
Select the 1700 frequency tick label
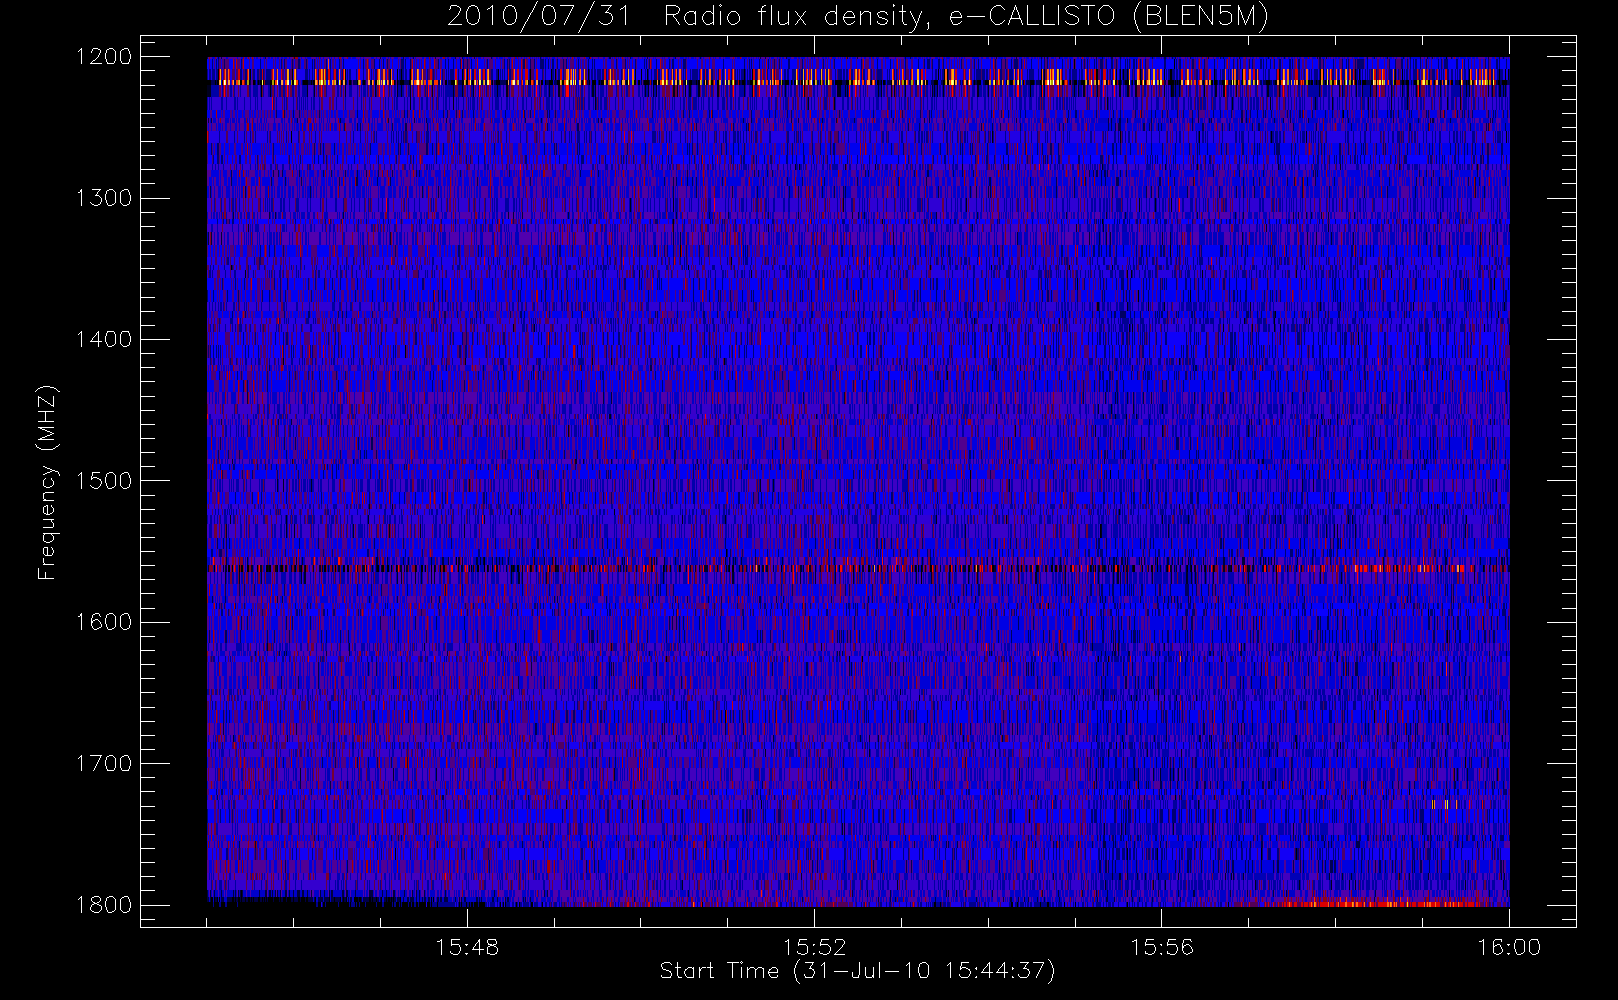click(x=104, y=763)
